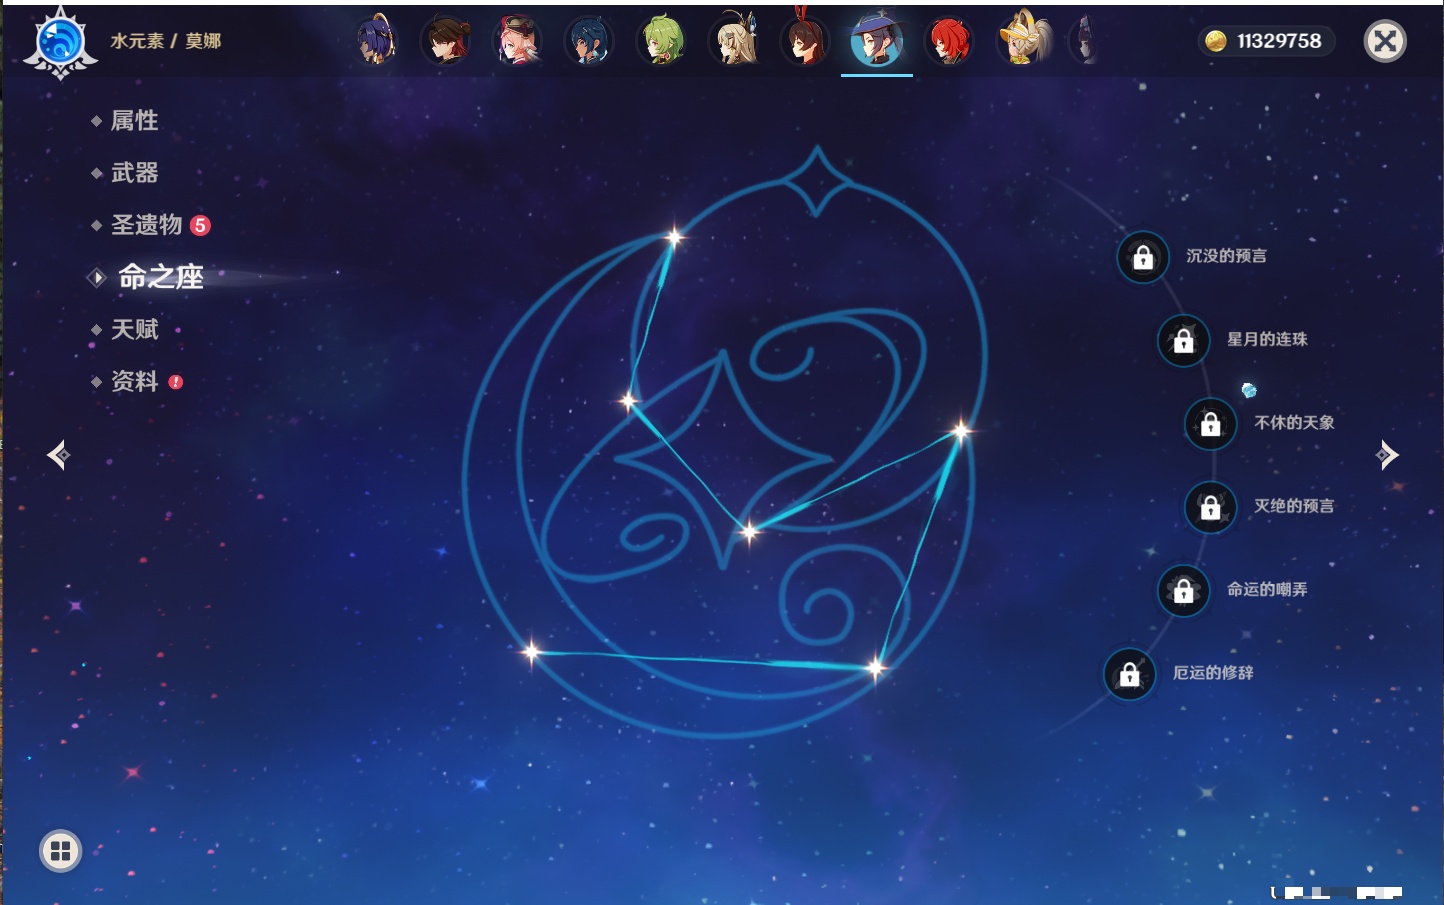The width and height of the screenshot is (1444, 905).
Task: Click the 不休的天象 constellation label
Action: [1294, 423]
